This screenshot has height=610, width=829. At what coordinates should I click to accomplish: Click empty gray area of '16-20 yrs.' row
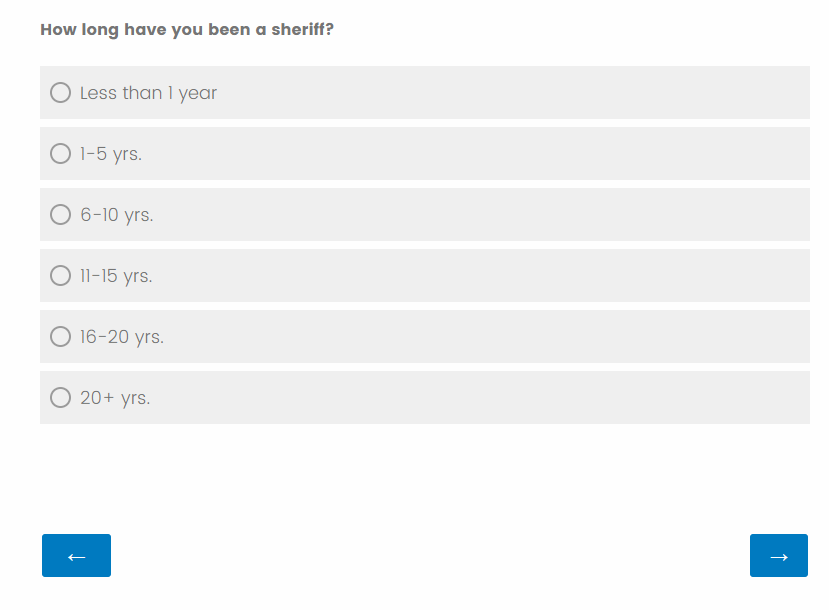(500, 337)
